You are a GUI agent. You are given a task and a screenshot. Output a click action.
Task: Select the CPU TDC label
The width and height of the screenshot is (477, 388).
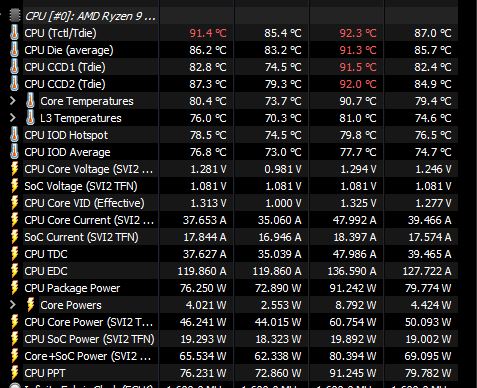tap(46, 254)
